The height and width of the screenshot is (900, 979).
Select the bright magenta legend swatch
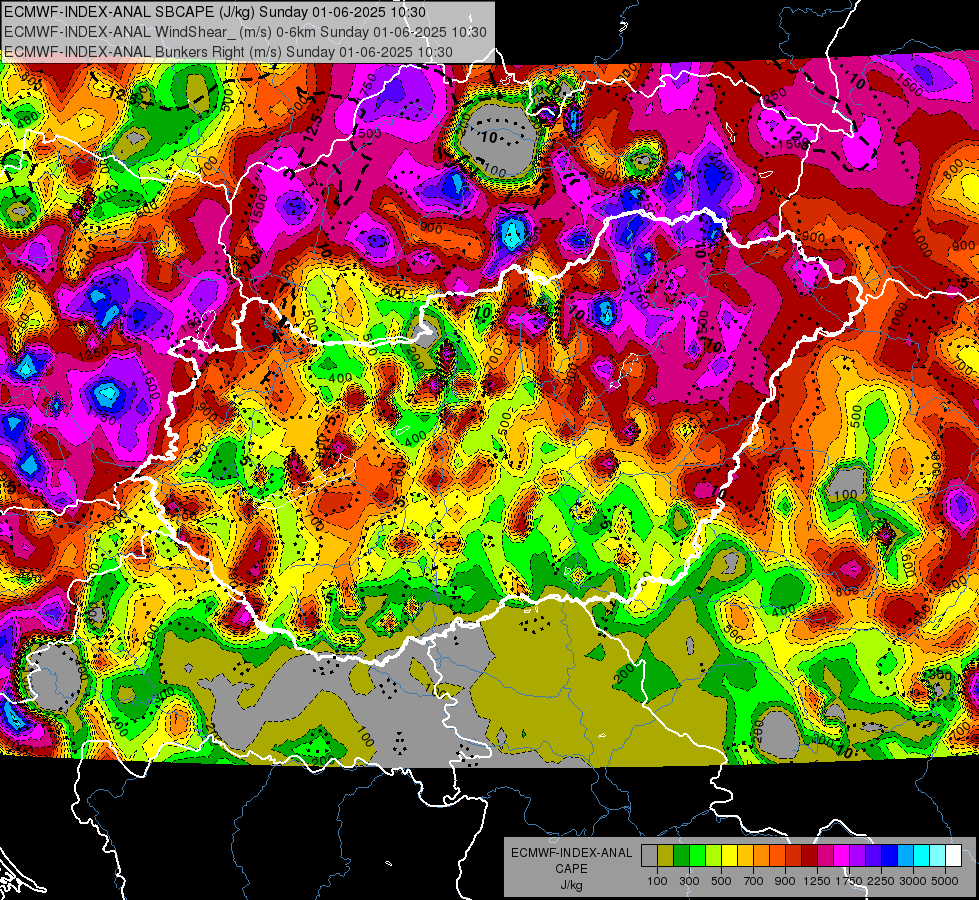pyautogui.click(x=842, y=856)
